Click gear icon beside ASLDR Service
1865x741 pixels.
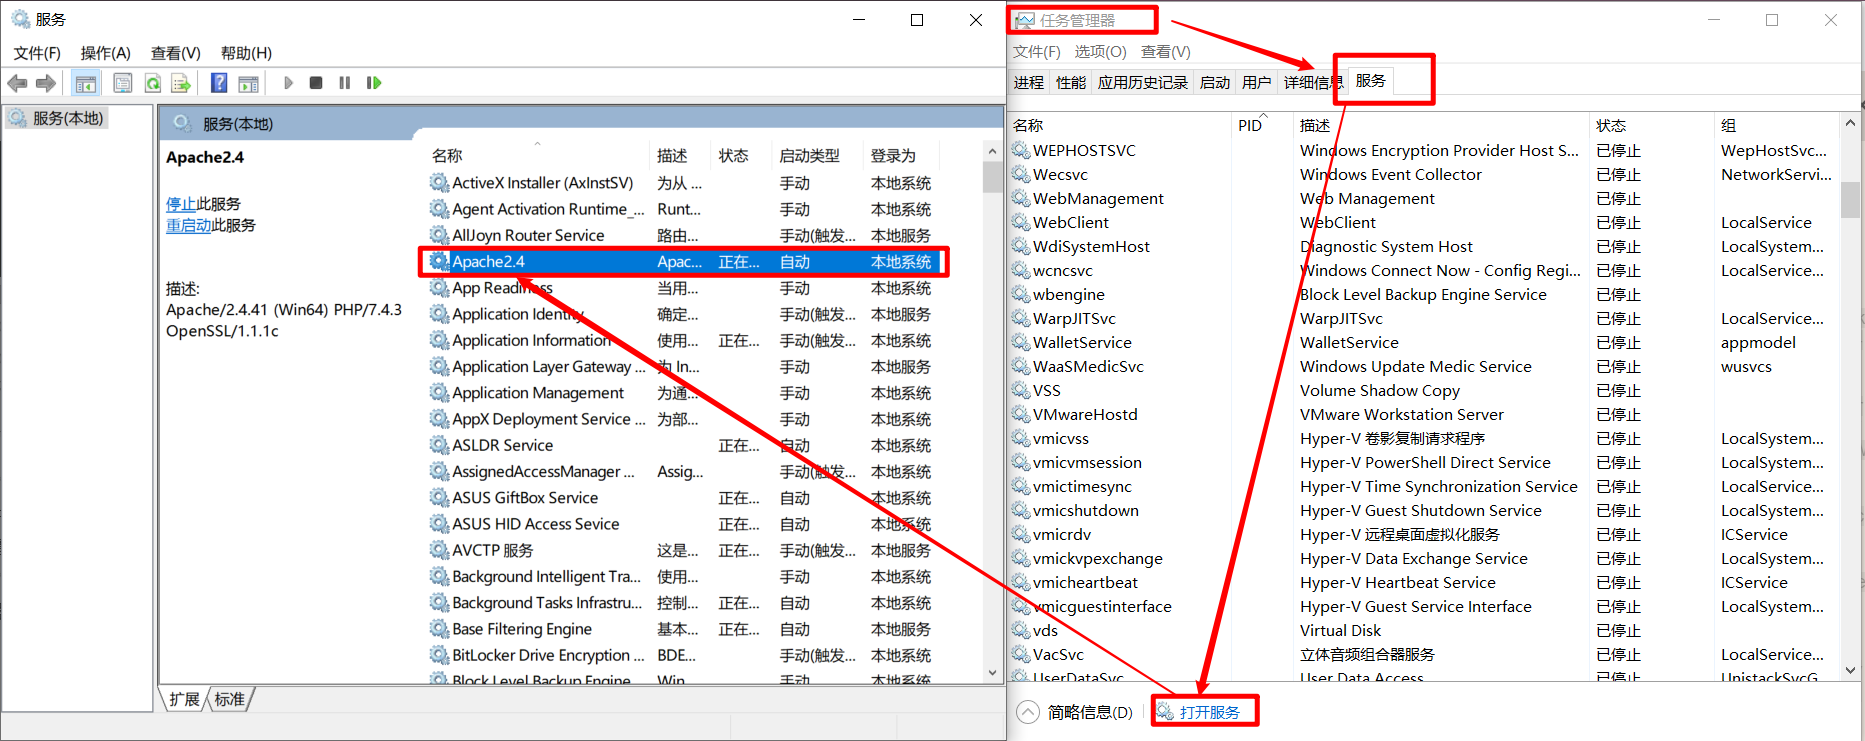[439, 445]
